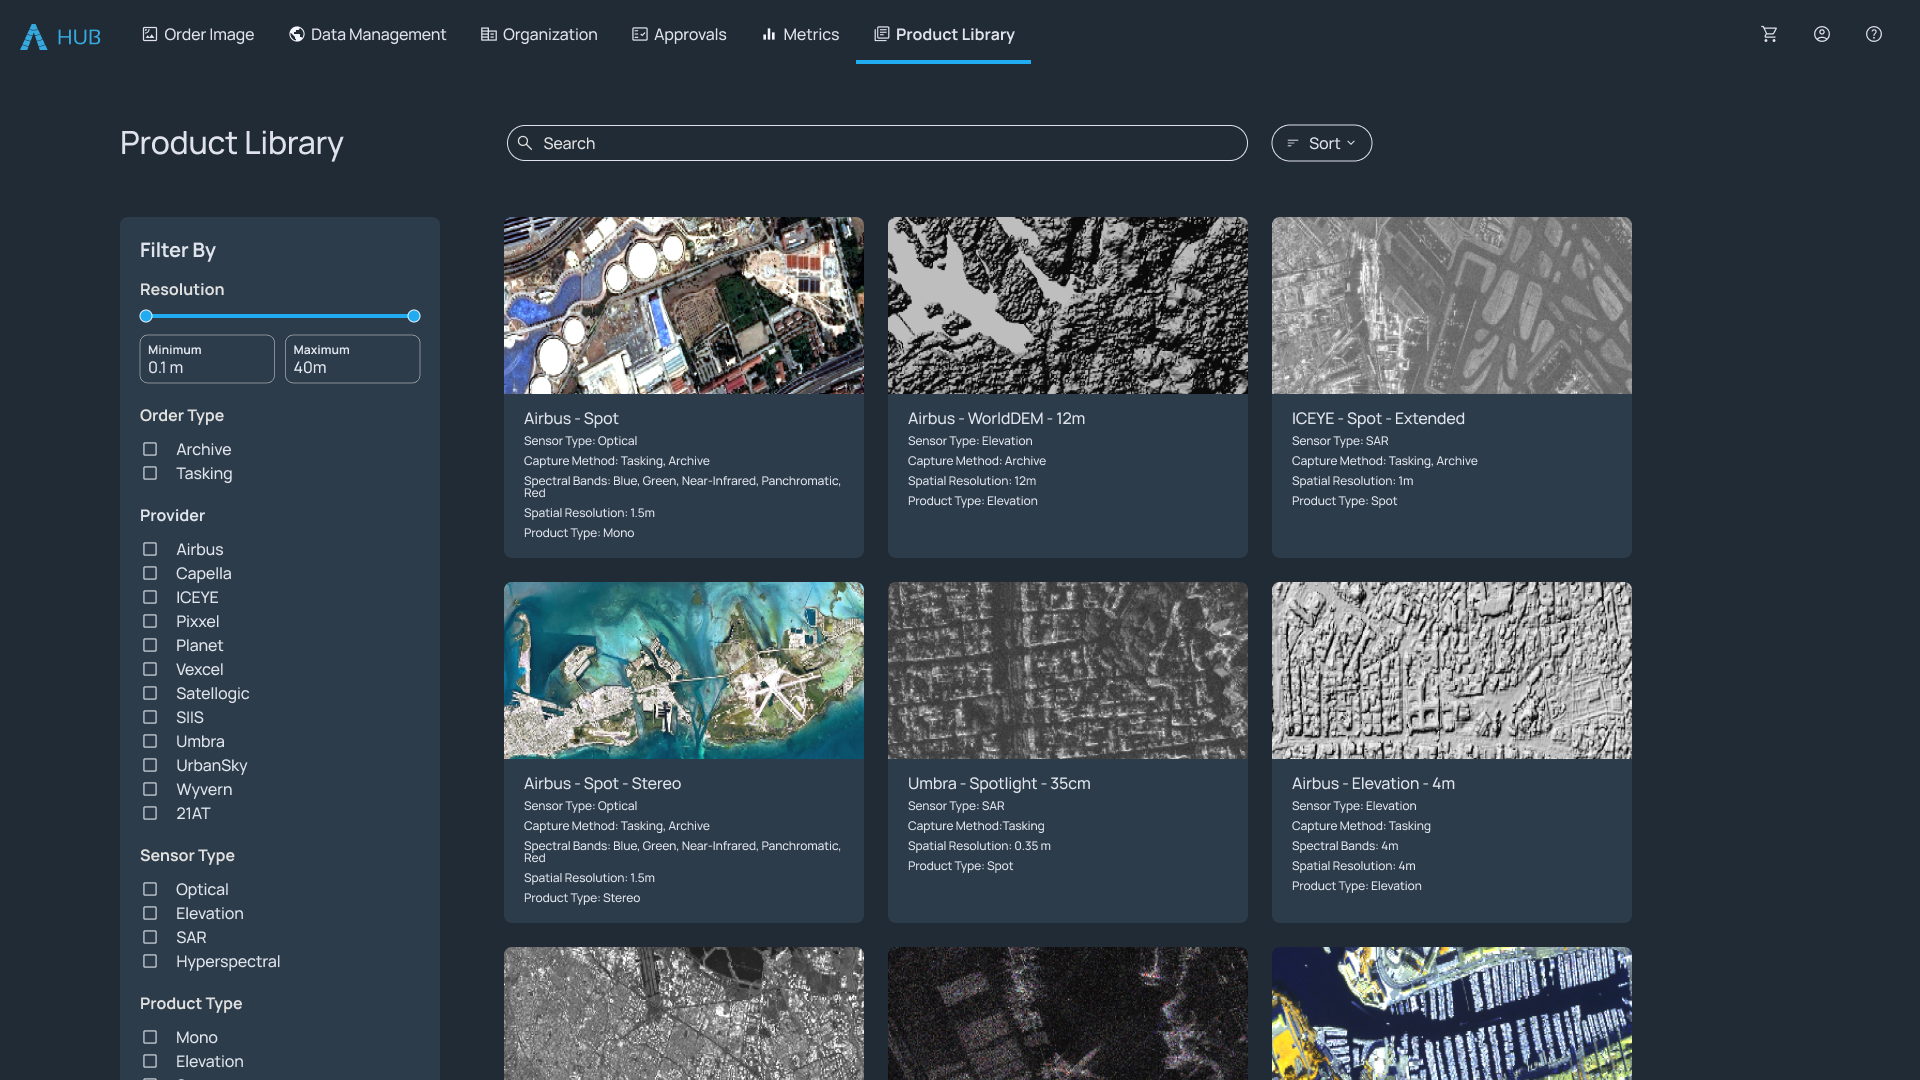Image resolution: width=1920 pixels, height=1080 pixels.
Task: Enable the Archive order type filter
Action: pyautogui.click(x=149, y=449)
